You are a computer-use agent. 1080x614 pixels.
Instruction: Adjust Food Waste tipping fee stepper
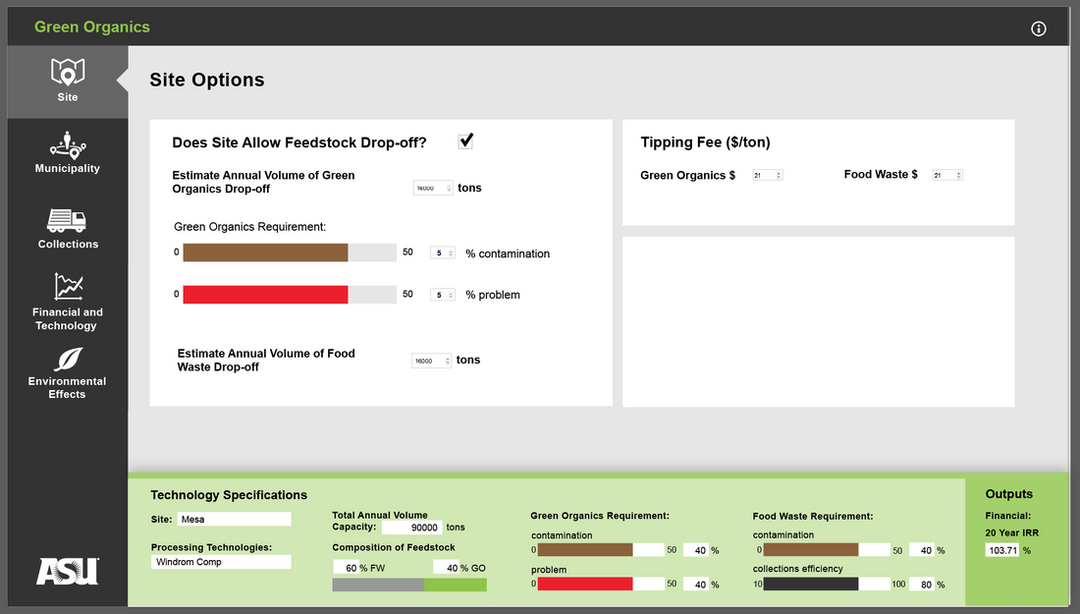coord(946,175)
